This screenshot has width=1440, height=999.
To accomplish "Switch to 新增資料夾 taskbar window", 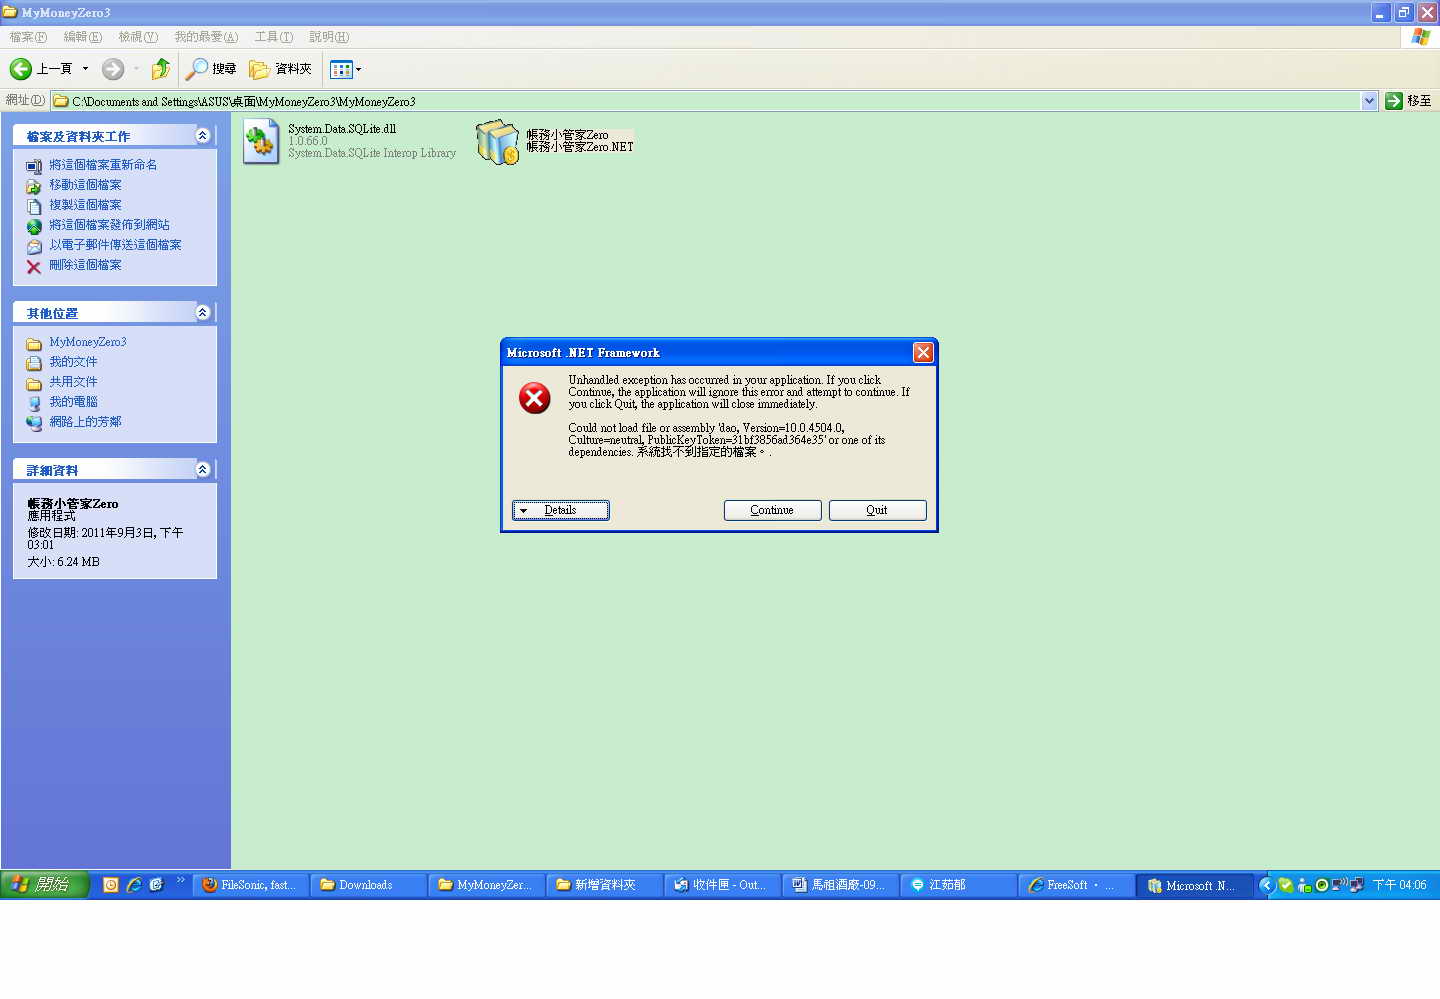I will [x=604, y=885].
